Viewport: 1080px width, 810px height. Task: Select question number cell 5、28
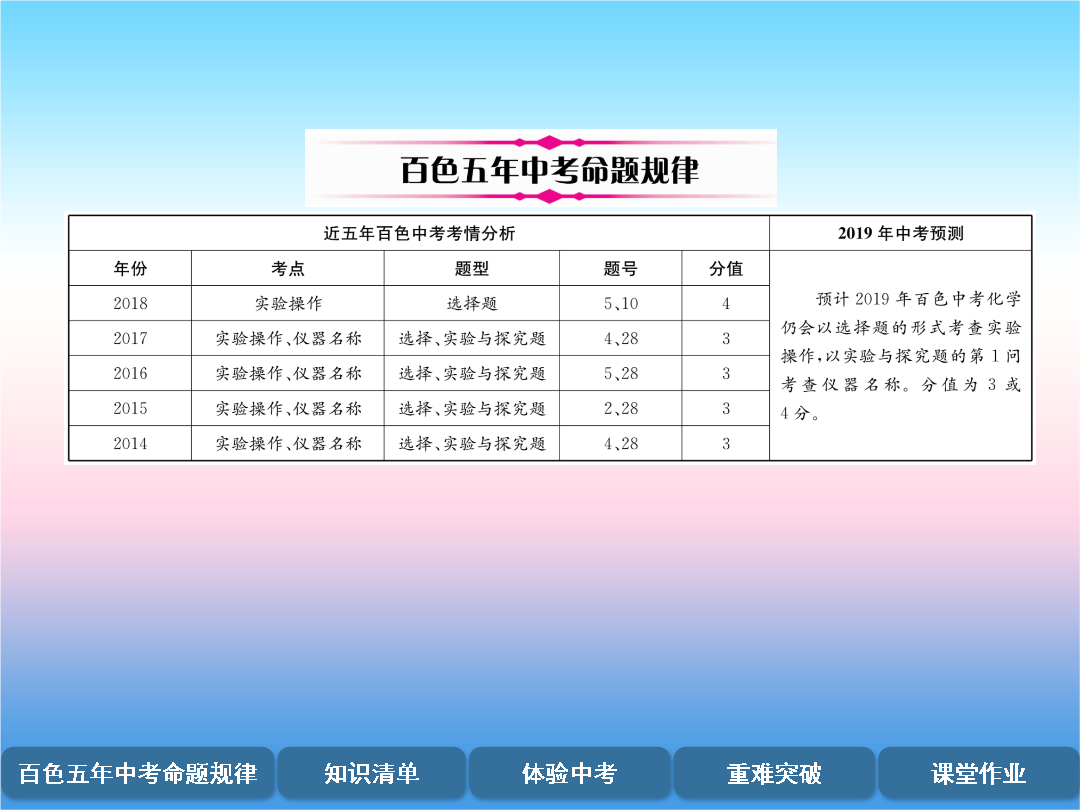[621, 373]
